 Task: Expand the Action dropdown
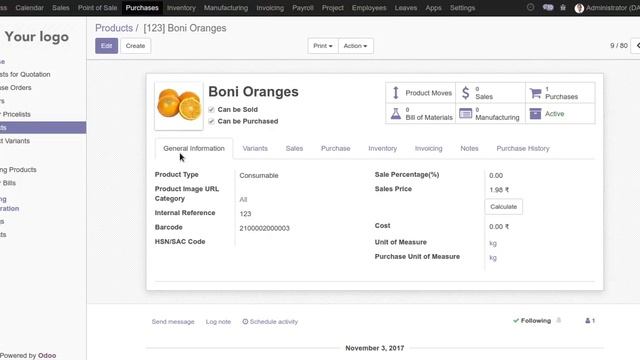click(356, 46)
